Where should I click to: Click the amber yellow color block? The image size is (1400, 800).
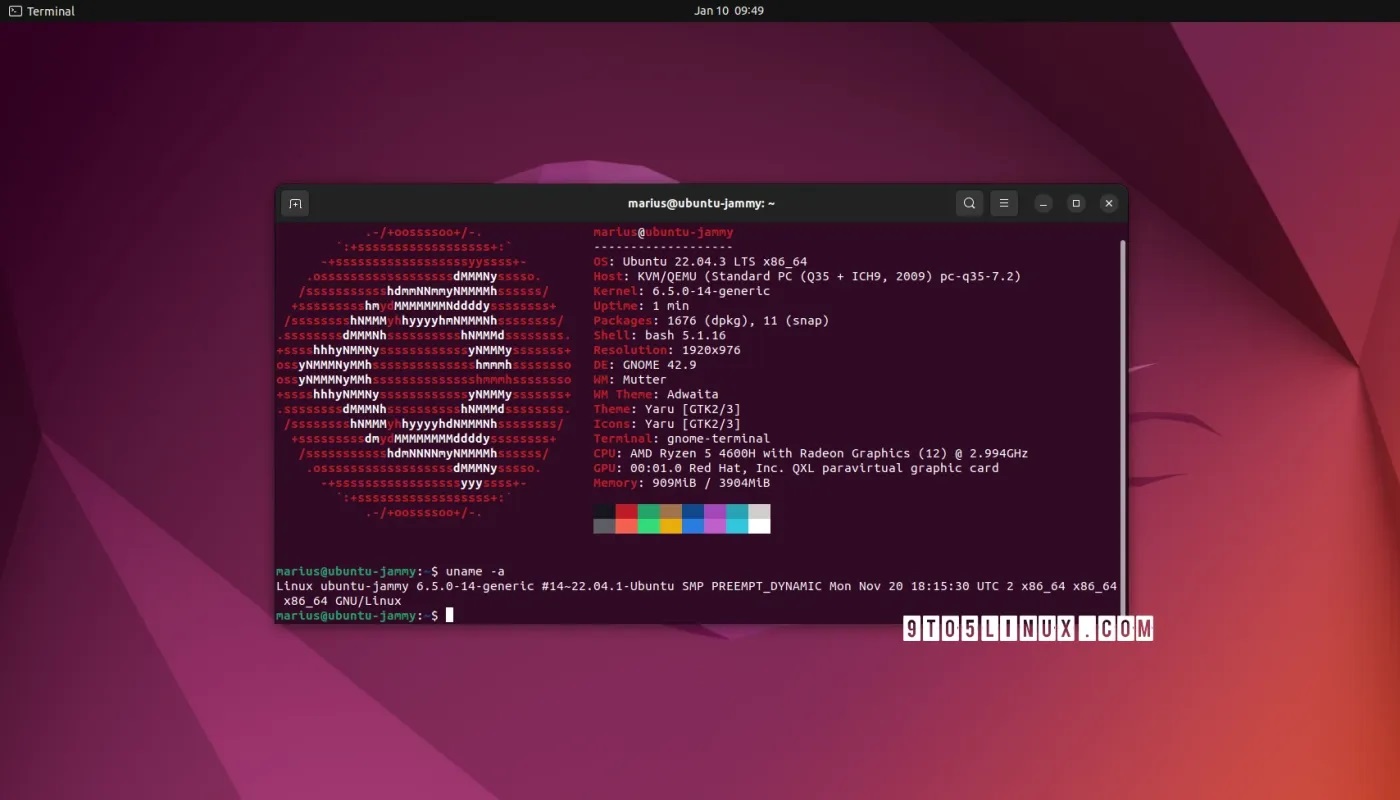click(x=670, y=526)
